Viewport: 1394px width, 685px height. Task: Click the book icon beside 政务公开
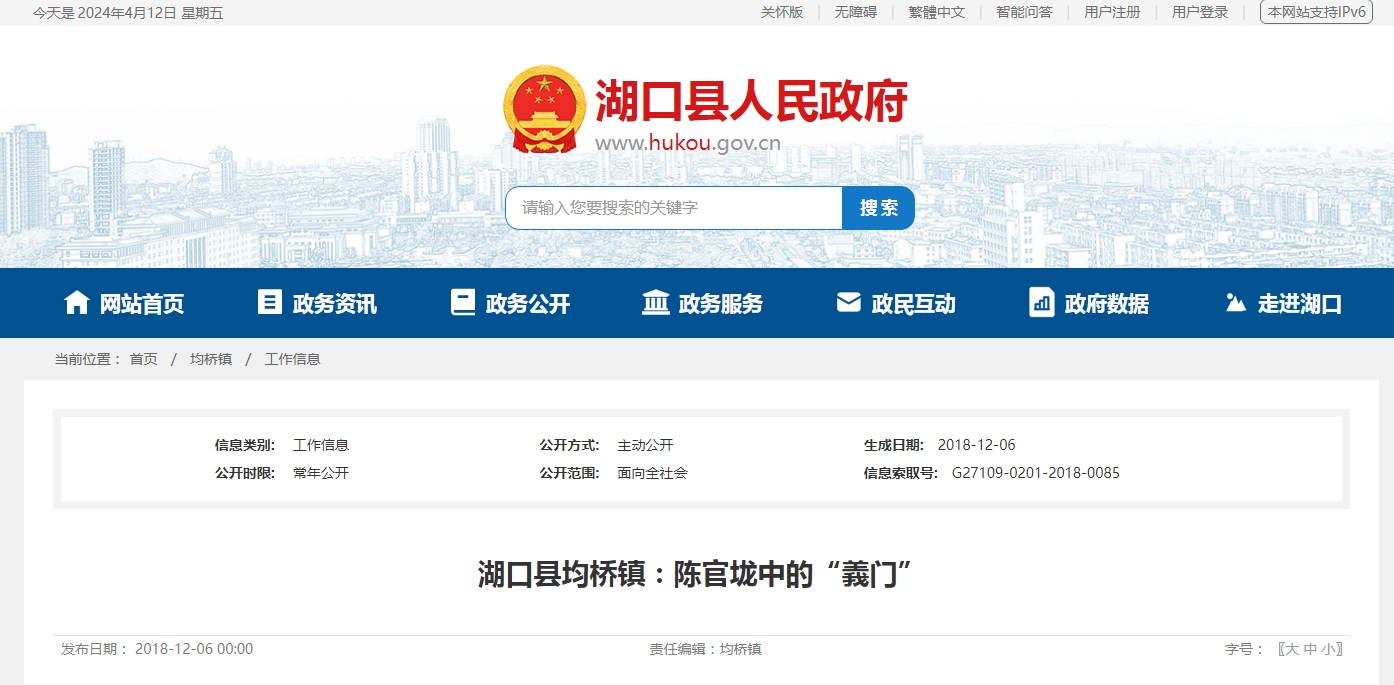pos(463,303)
